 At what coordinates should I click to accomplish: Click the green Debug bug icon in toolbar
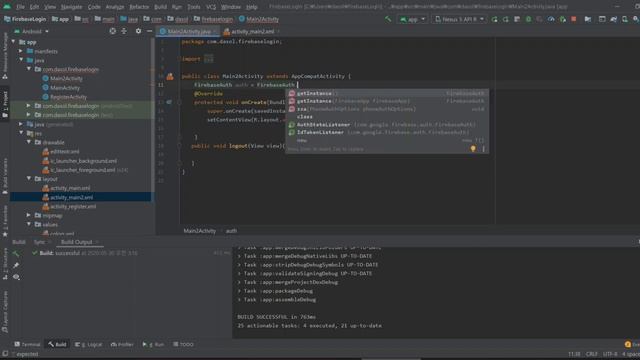coord(528,19)
